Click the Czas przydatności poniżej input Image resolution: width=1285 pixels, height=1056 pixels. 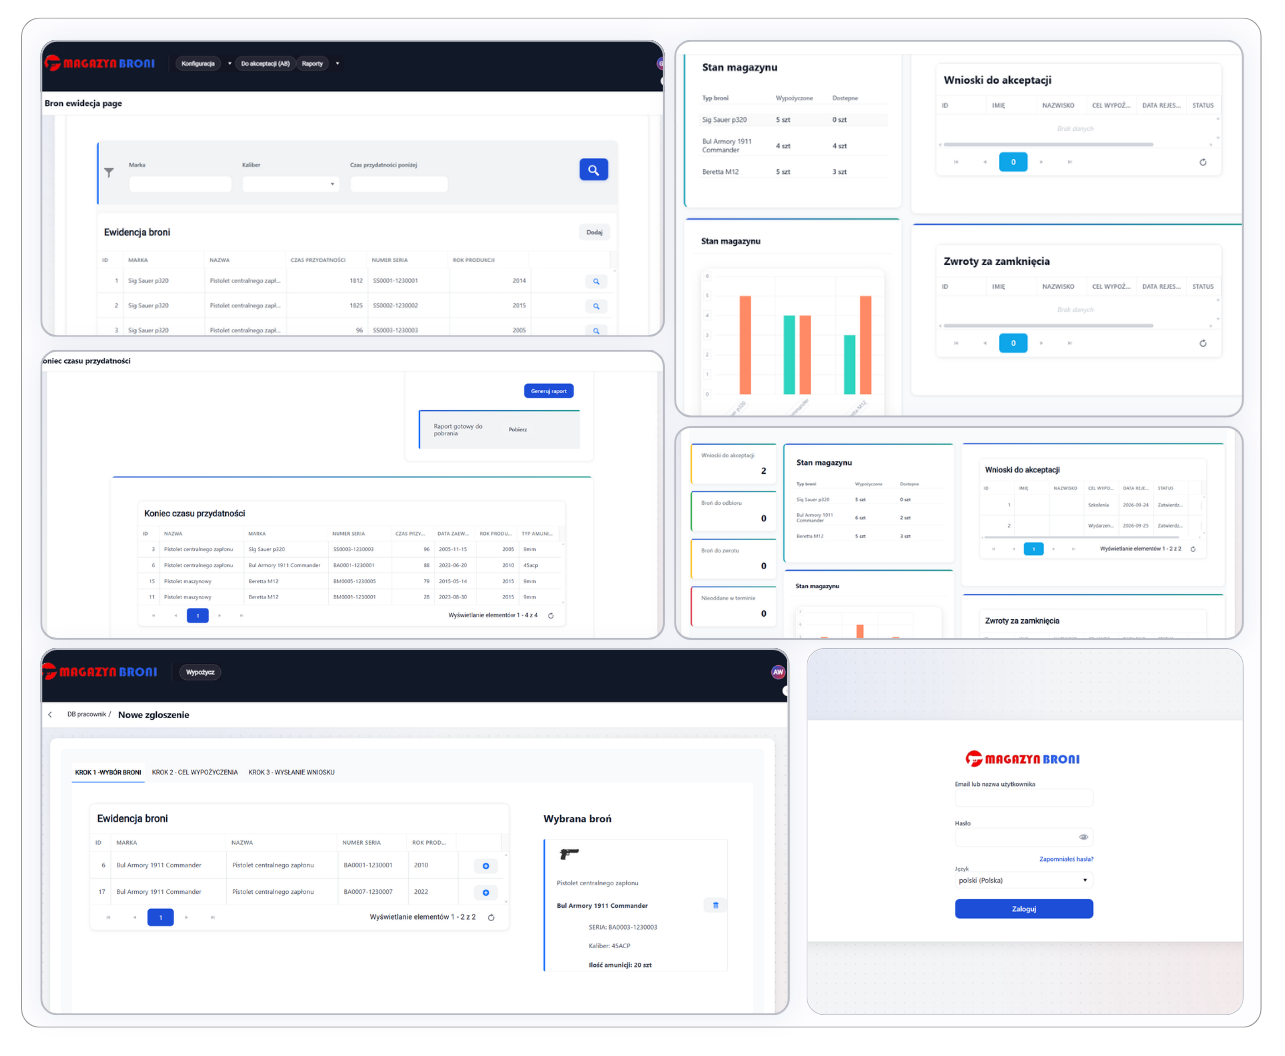coord(399,184)
